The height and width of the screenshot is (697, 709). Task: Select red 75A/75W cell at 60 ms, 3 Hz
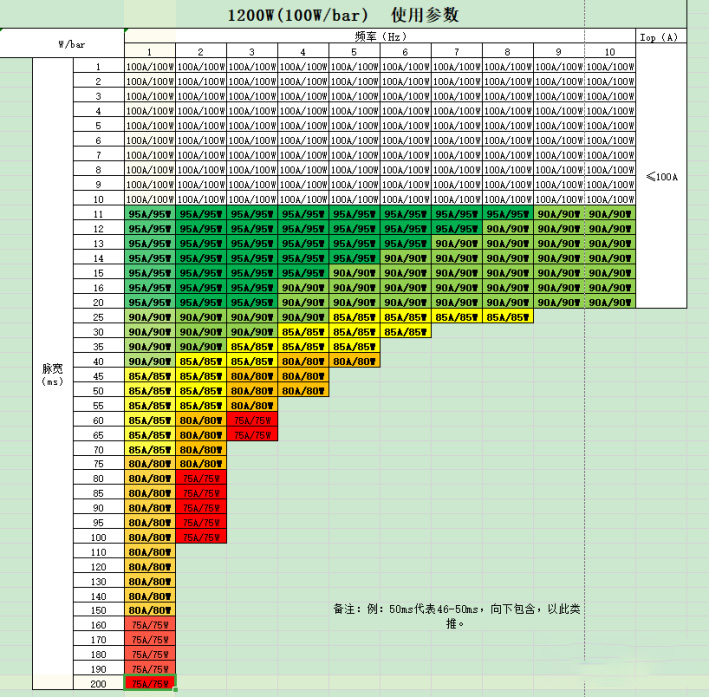(252, 420)
